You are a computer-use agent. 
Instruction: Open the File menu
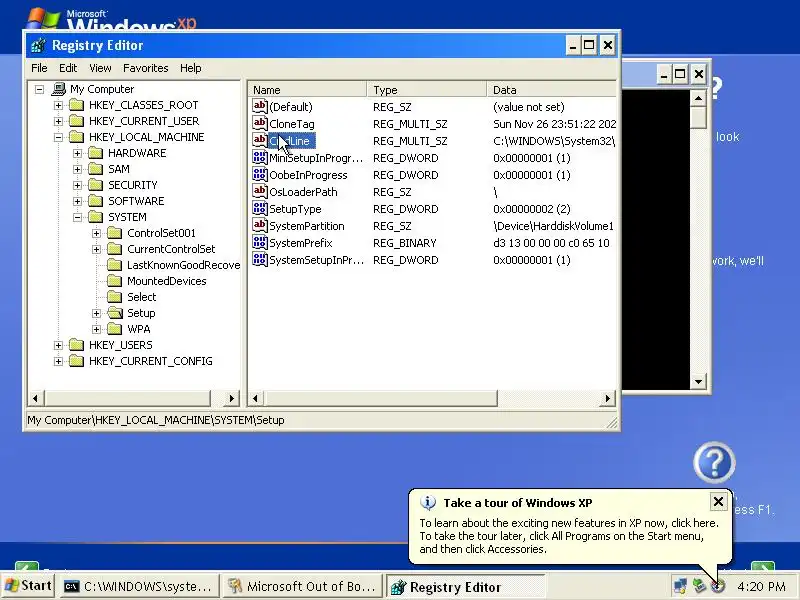coord(39,68)
